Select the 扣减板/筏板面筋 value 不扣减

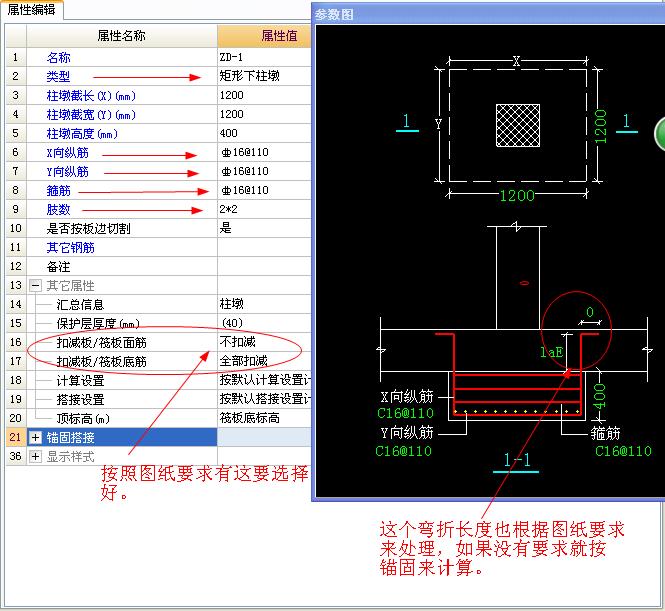coord(264,342)
